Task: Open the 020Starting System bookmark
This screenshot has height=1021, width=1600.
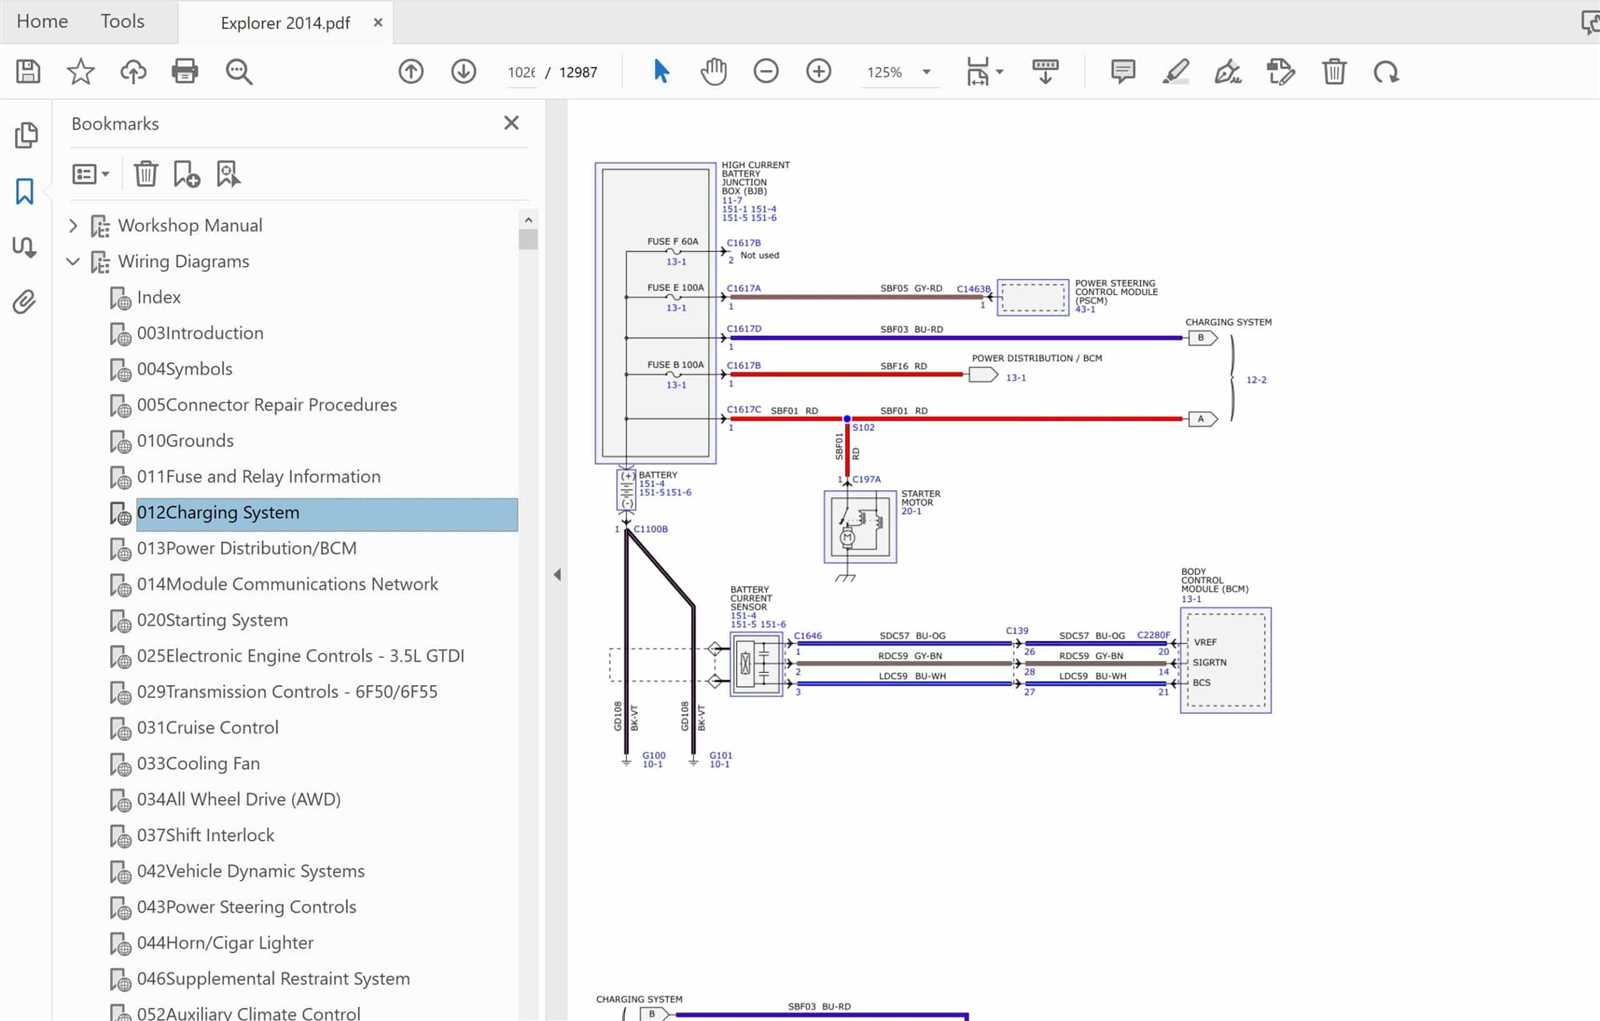Action: 212,620
